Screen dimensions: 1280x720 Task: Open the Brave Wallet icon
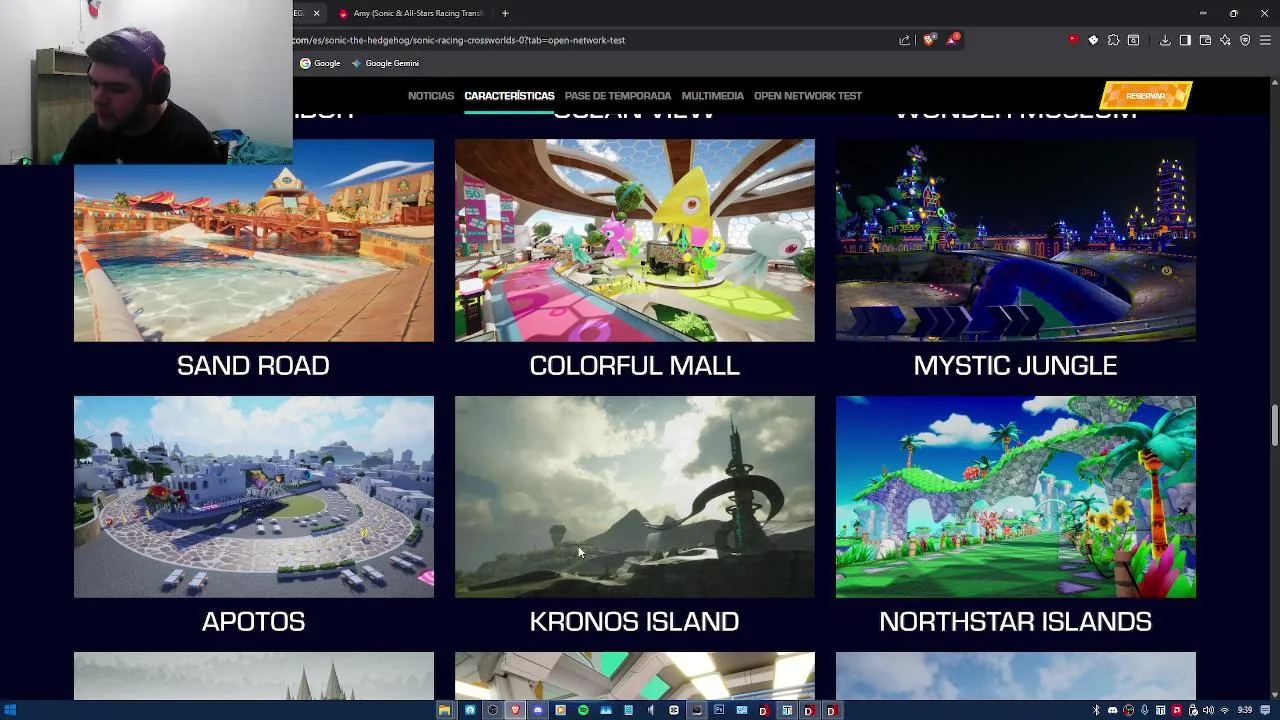tap(1205, 40)
